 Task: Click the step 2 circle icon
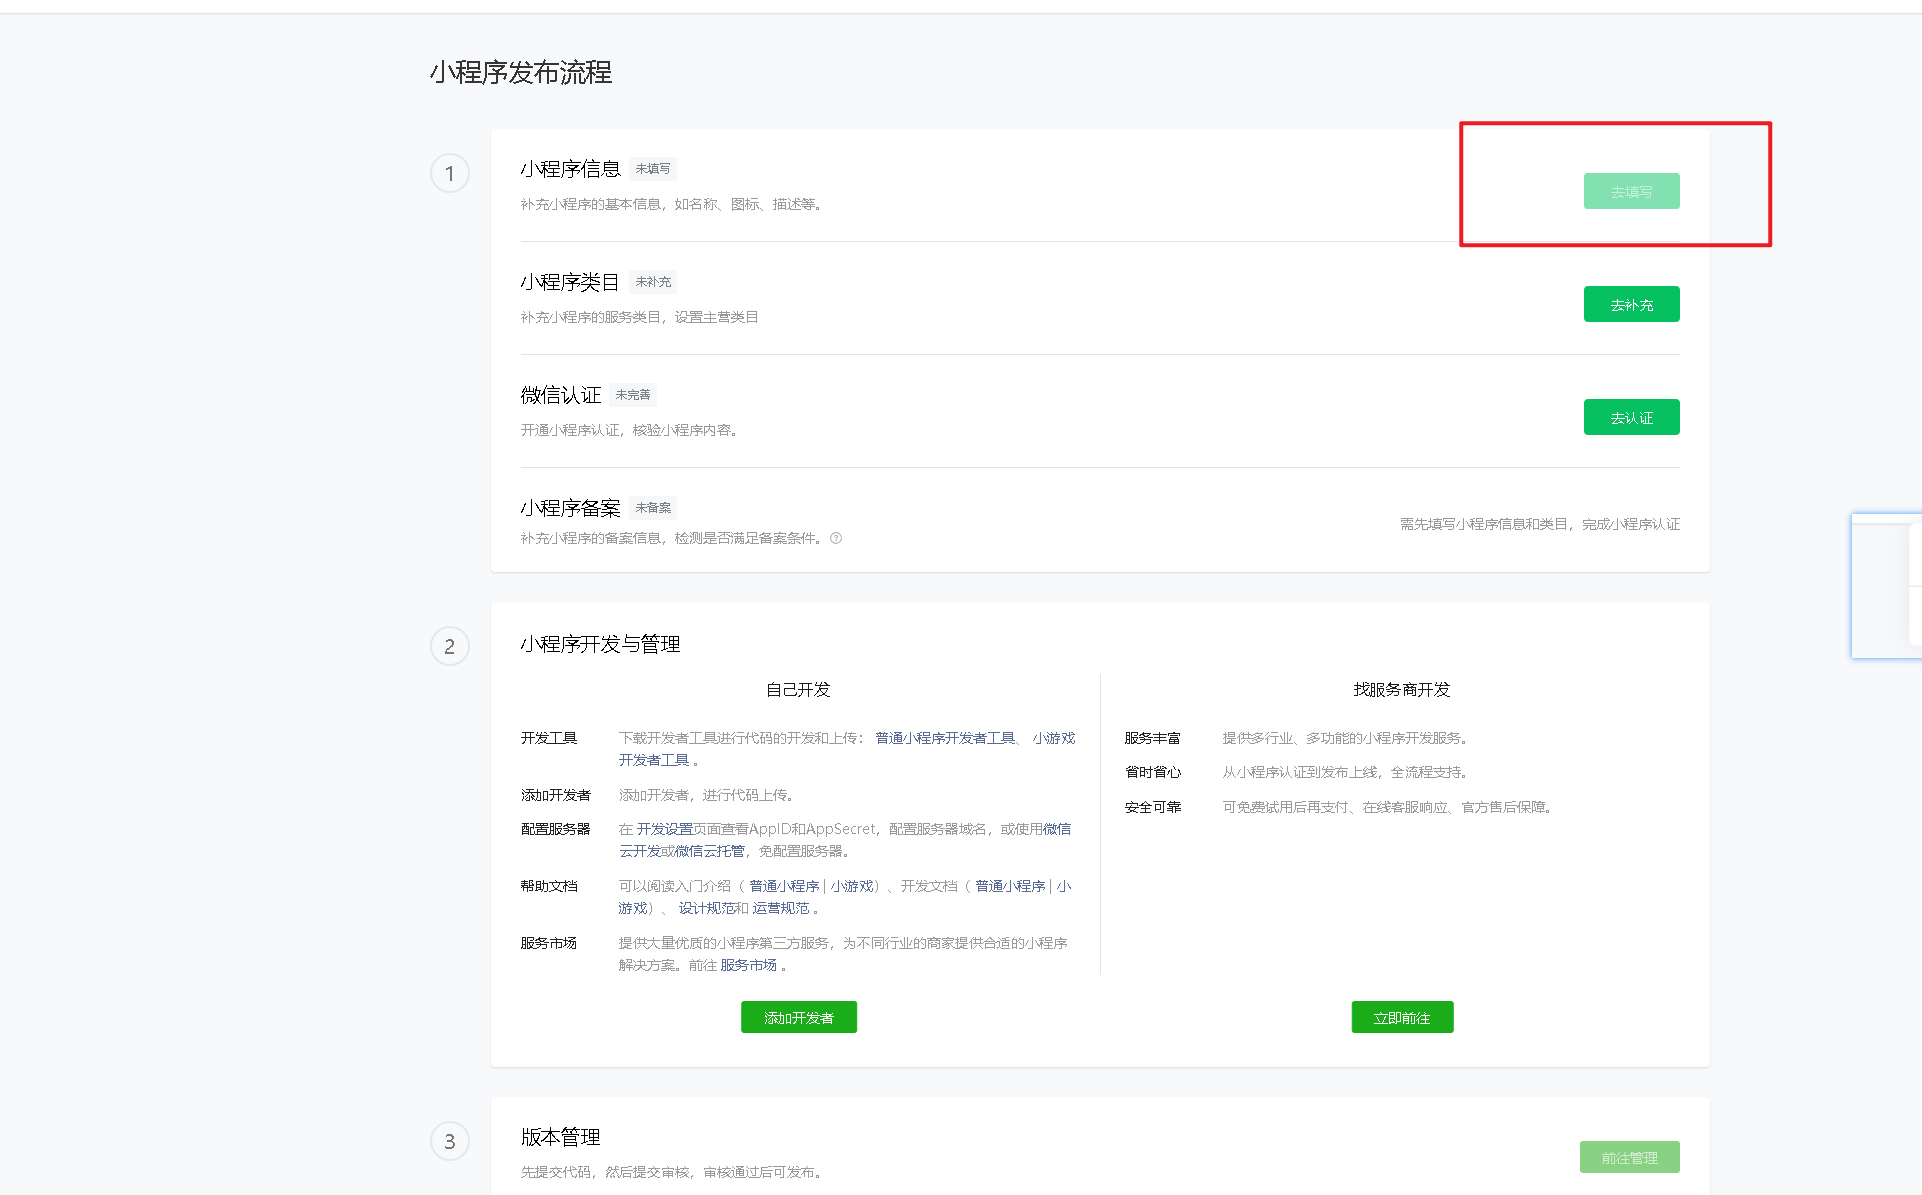(450, 646)
